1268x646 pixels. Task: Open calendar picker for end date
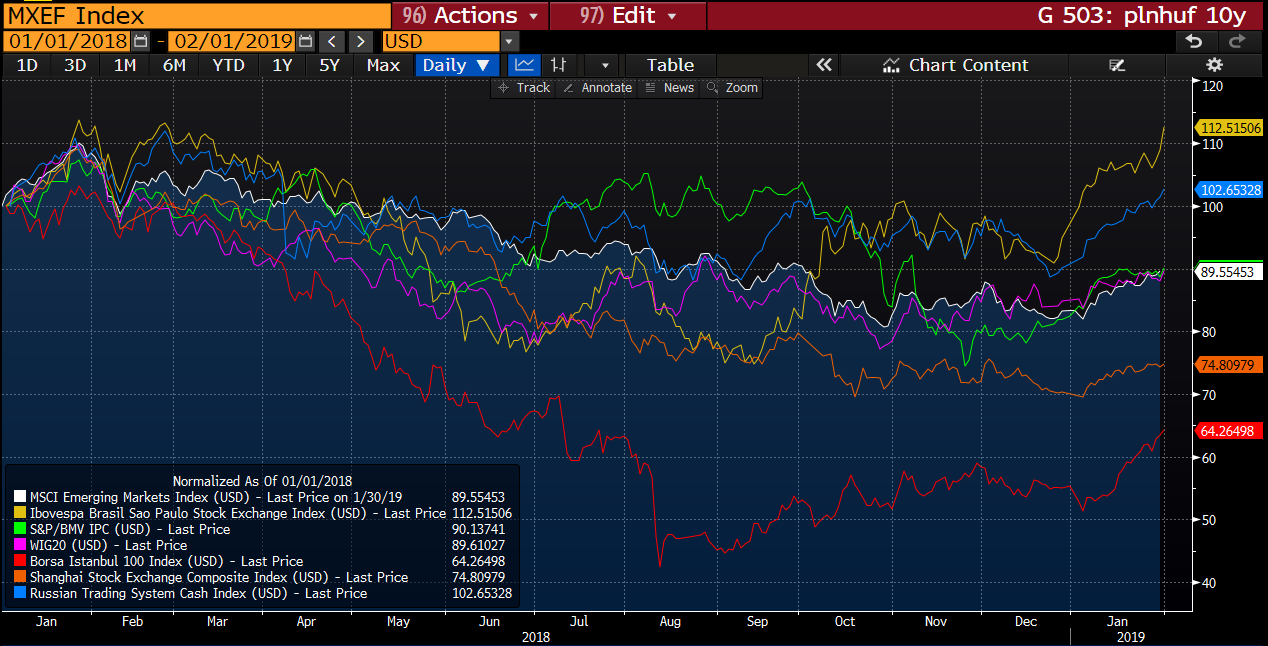click(x=305, y=42)
